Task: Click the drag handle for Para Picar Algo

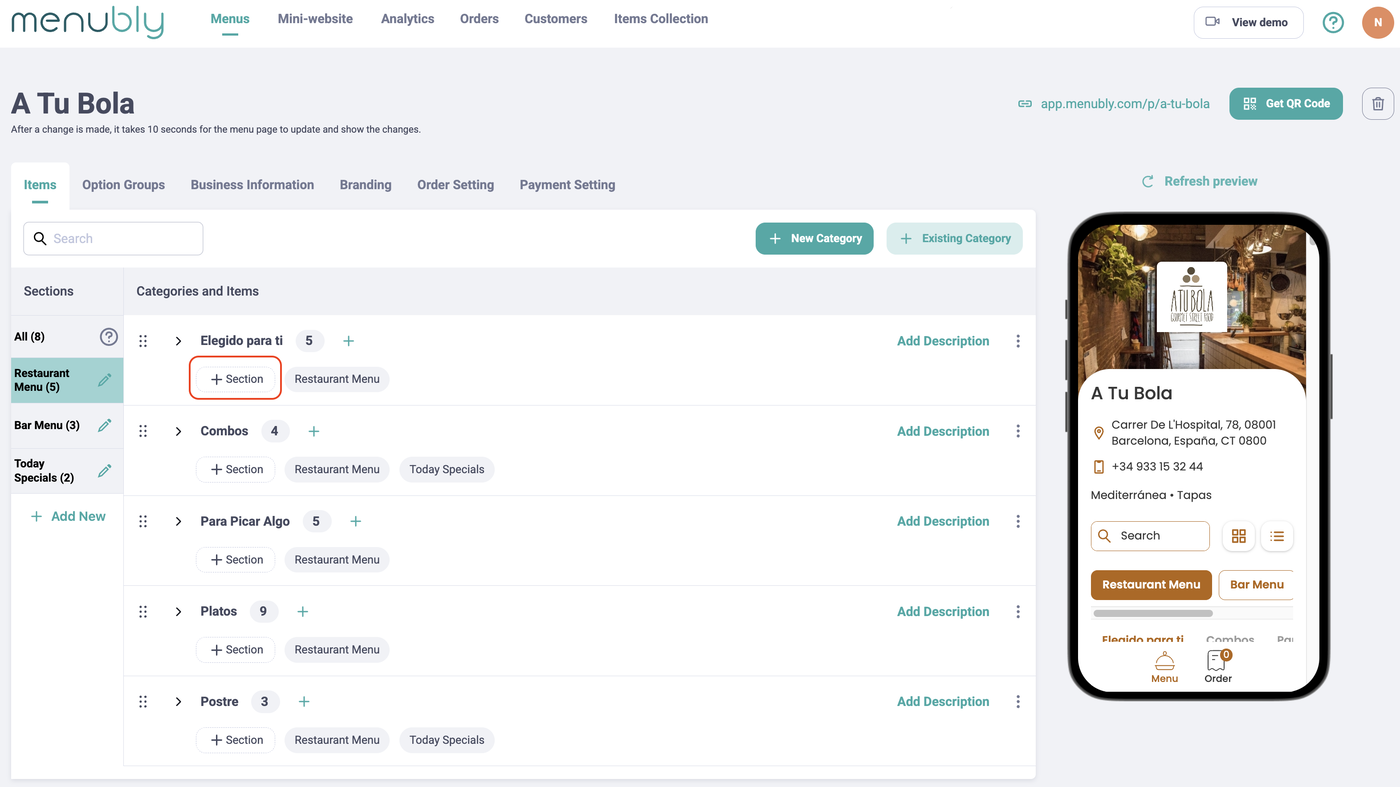Action: point(143,521)
